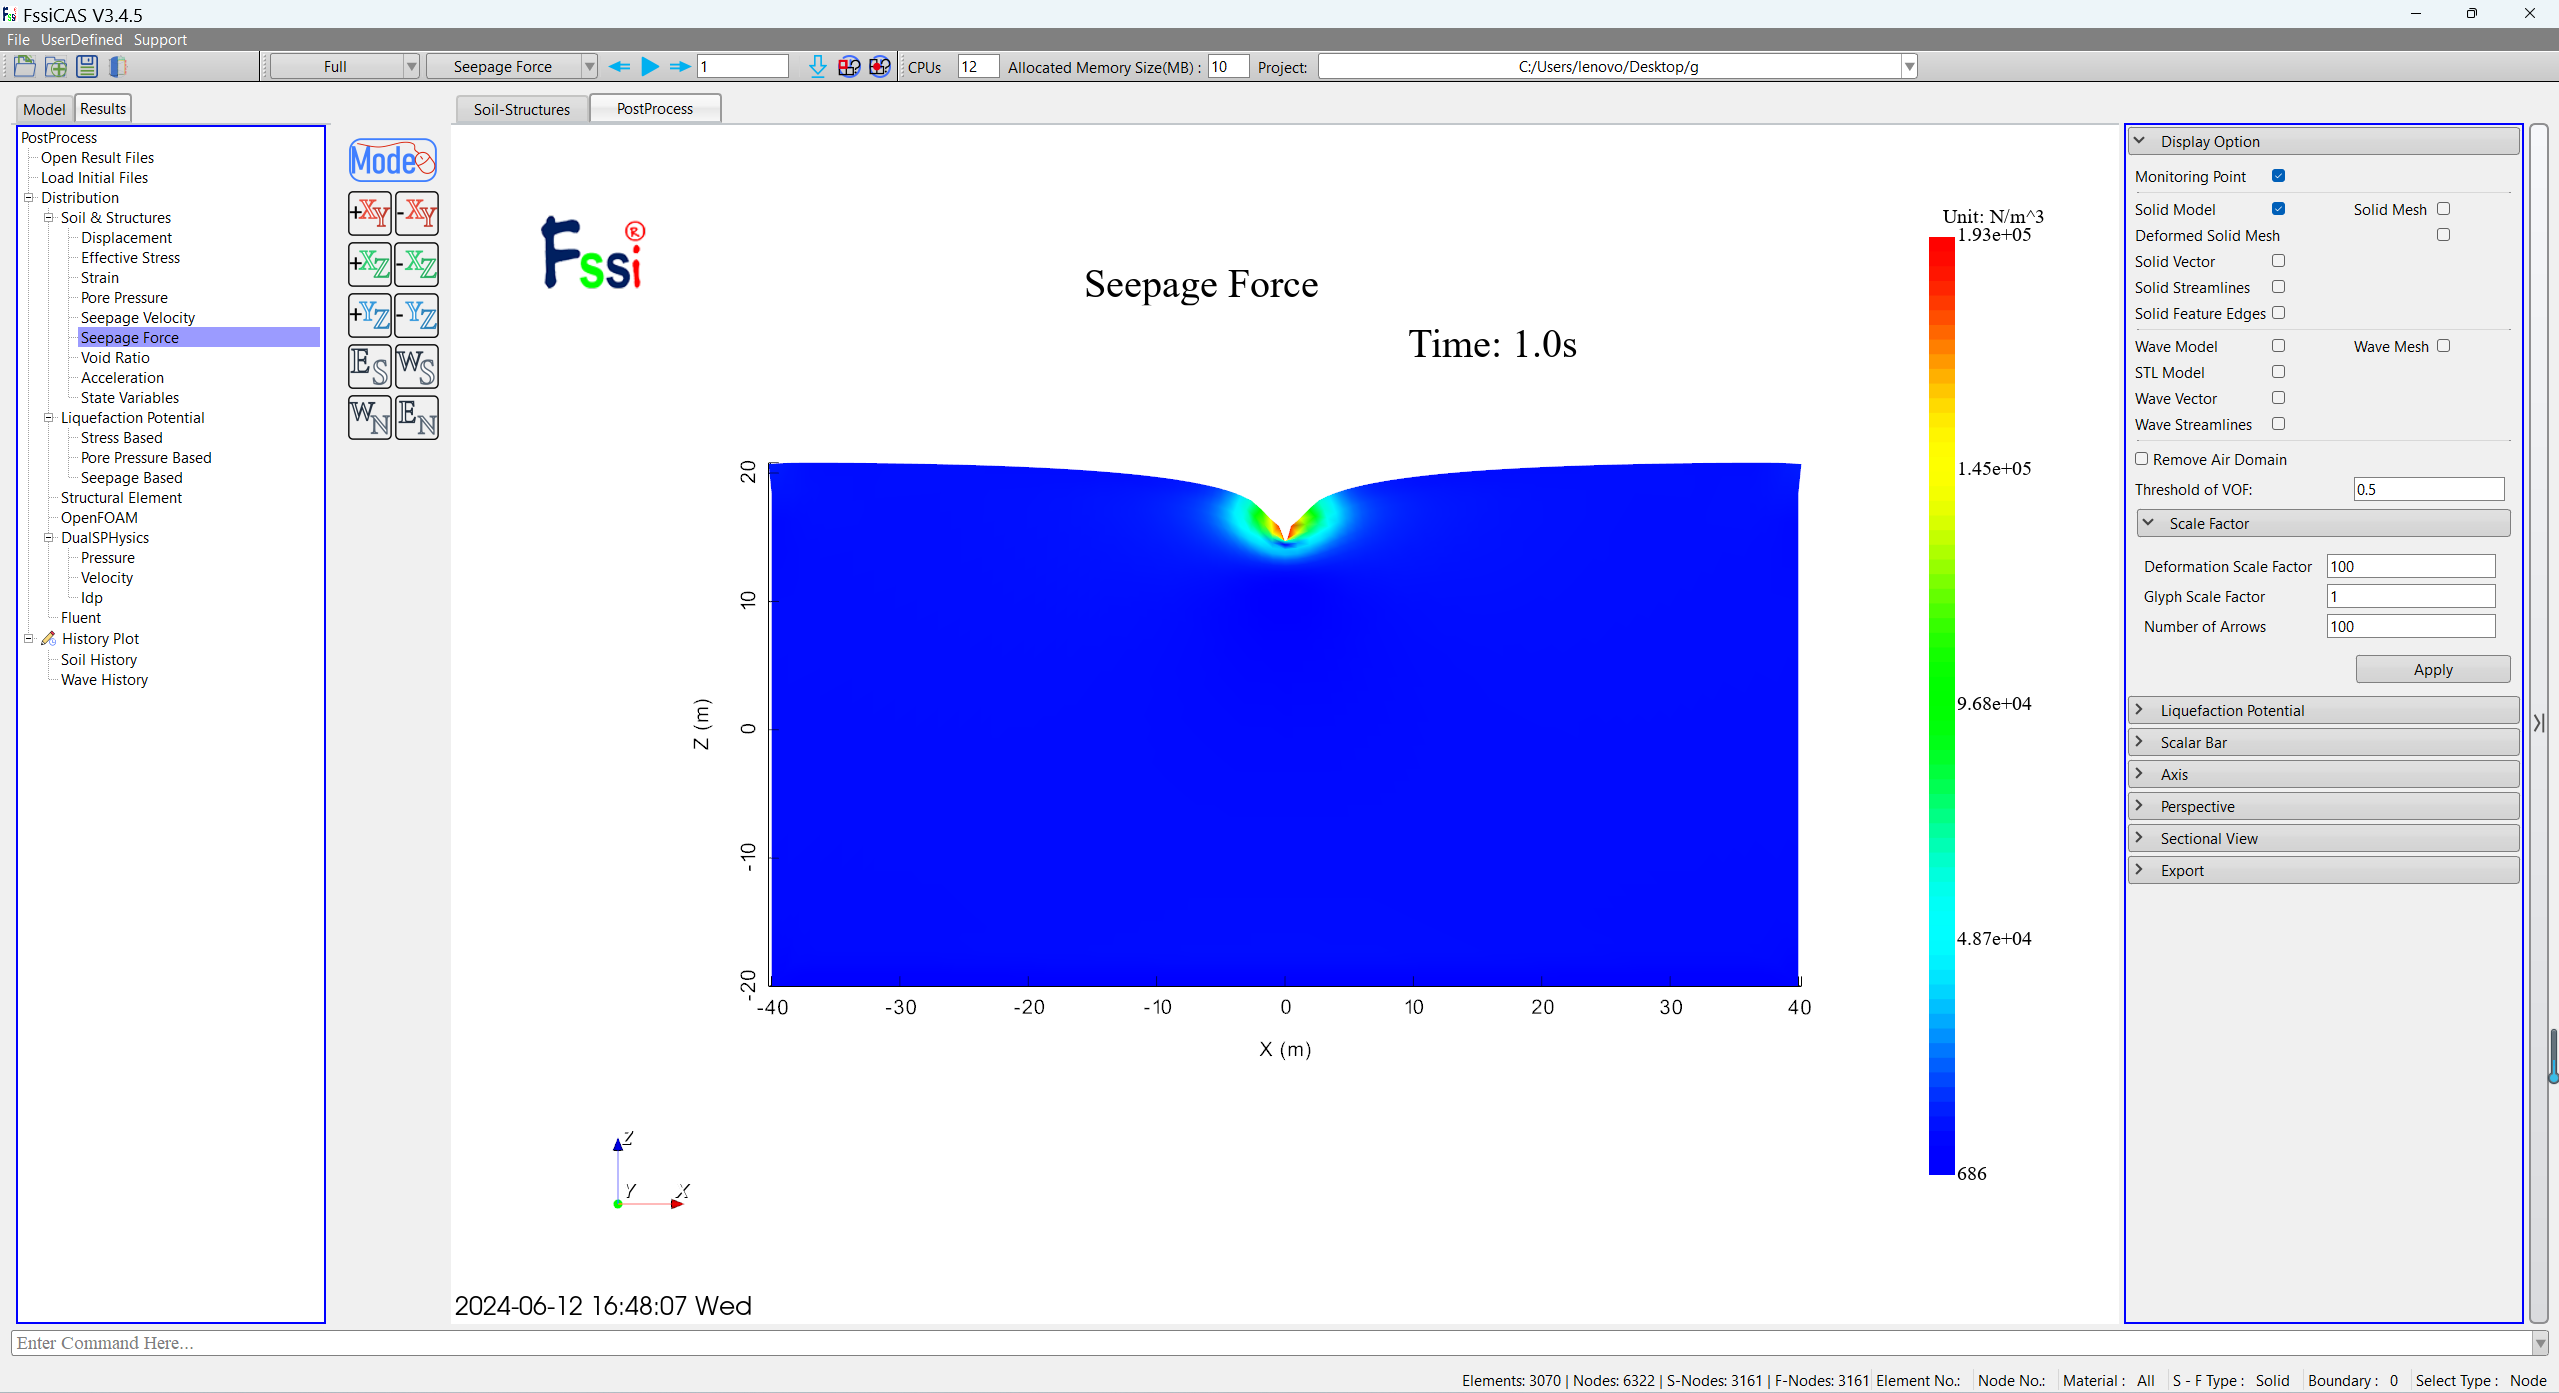Click the command entry field

click(1270, 1342)
